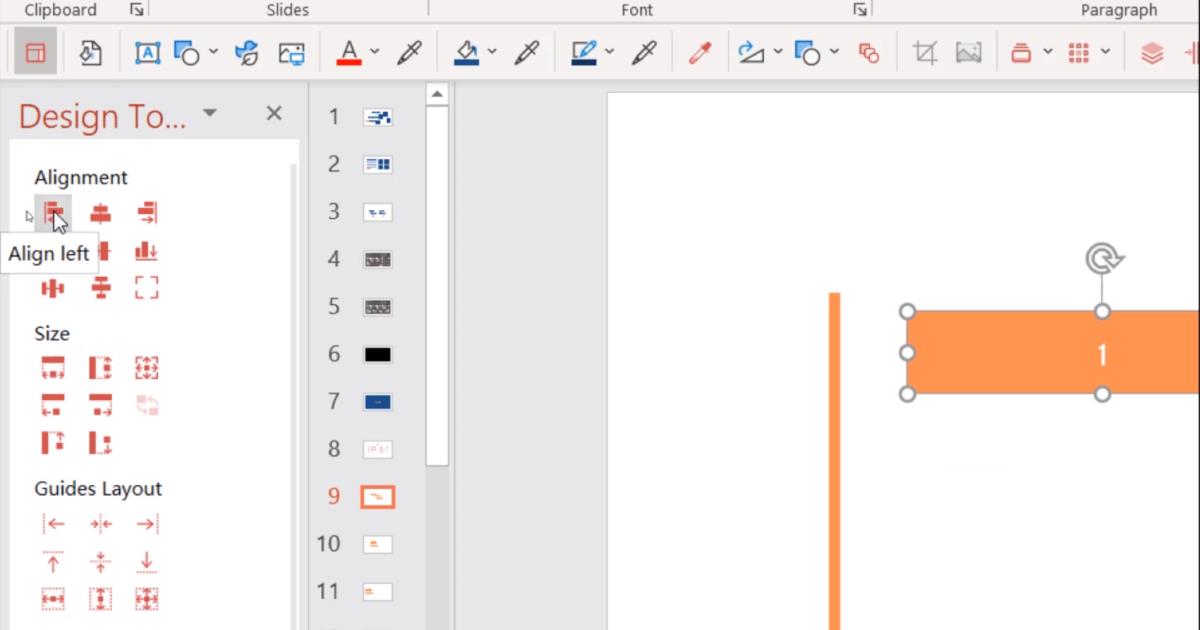
Task: Click the down-arrow guide icon under Guides Layout
Action: point(147,561)
